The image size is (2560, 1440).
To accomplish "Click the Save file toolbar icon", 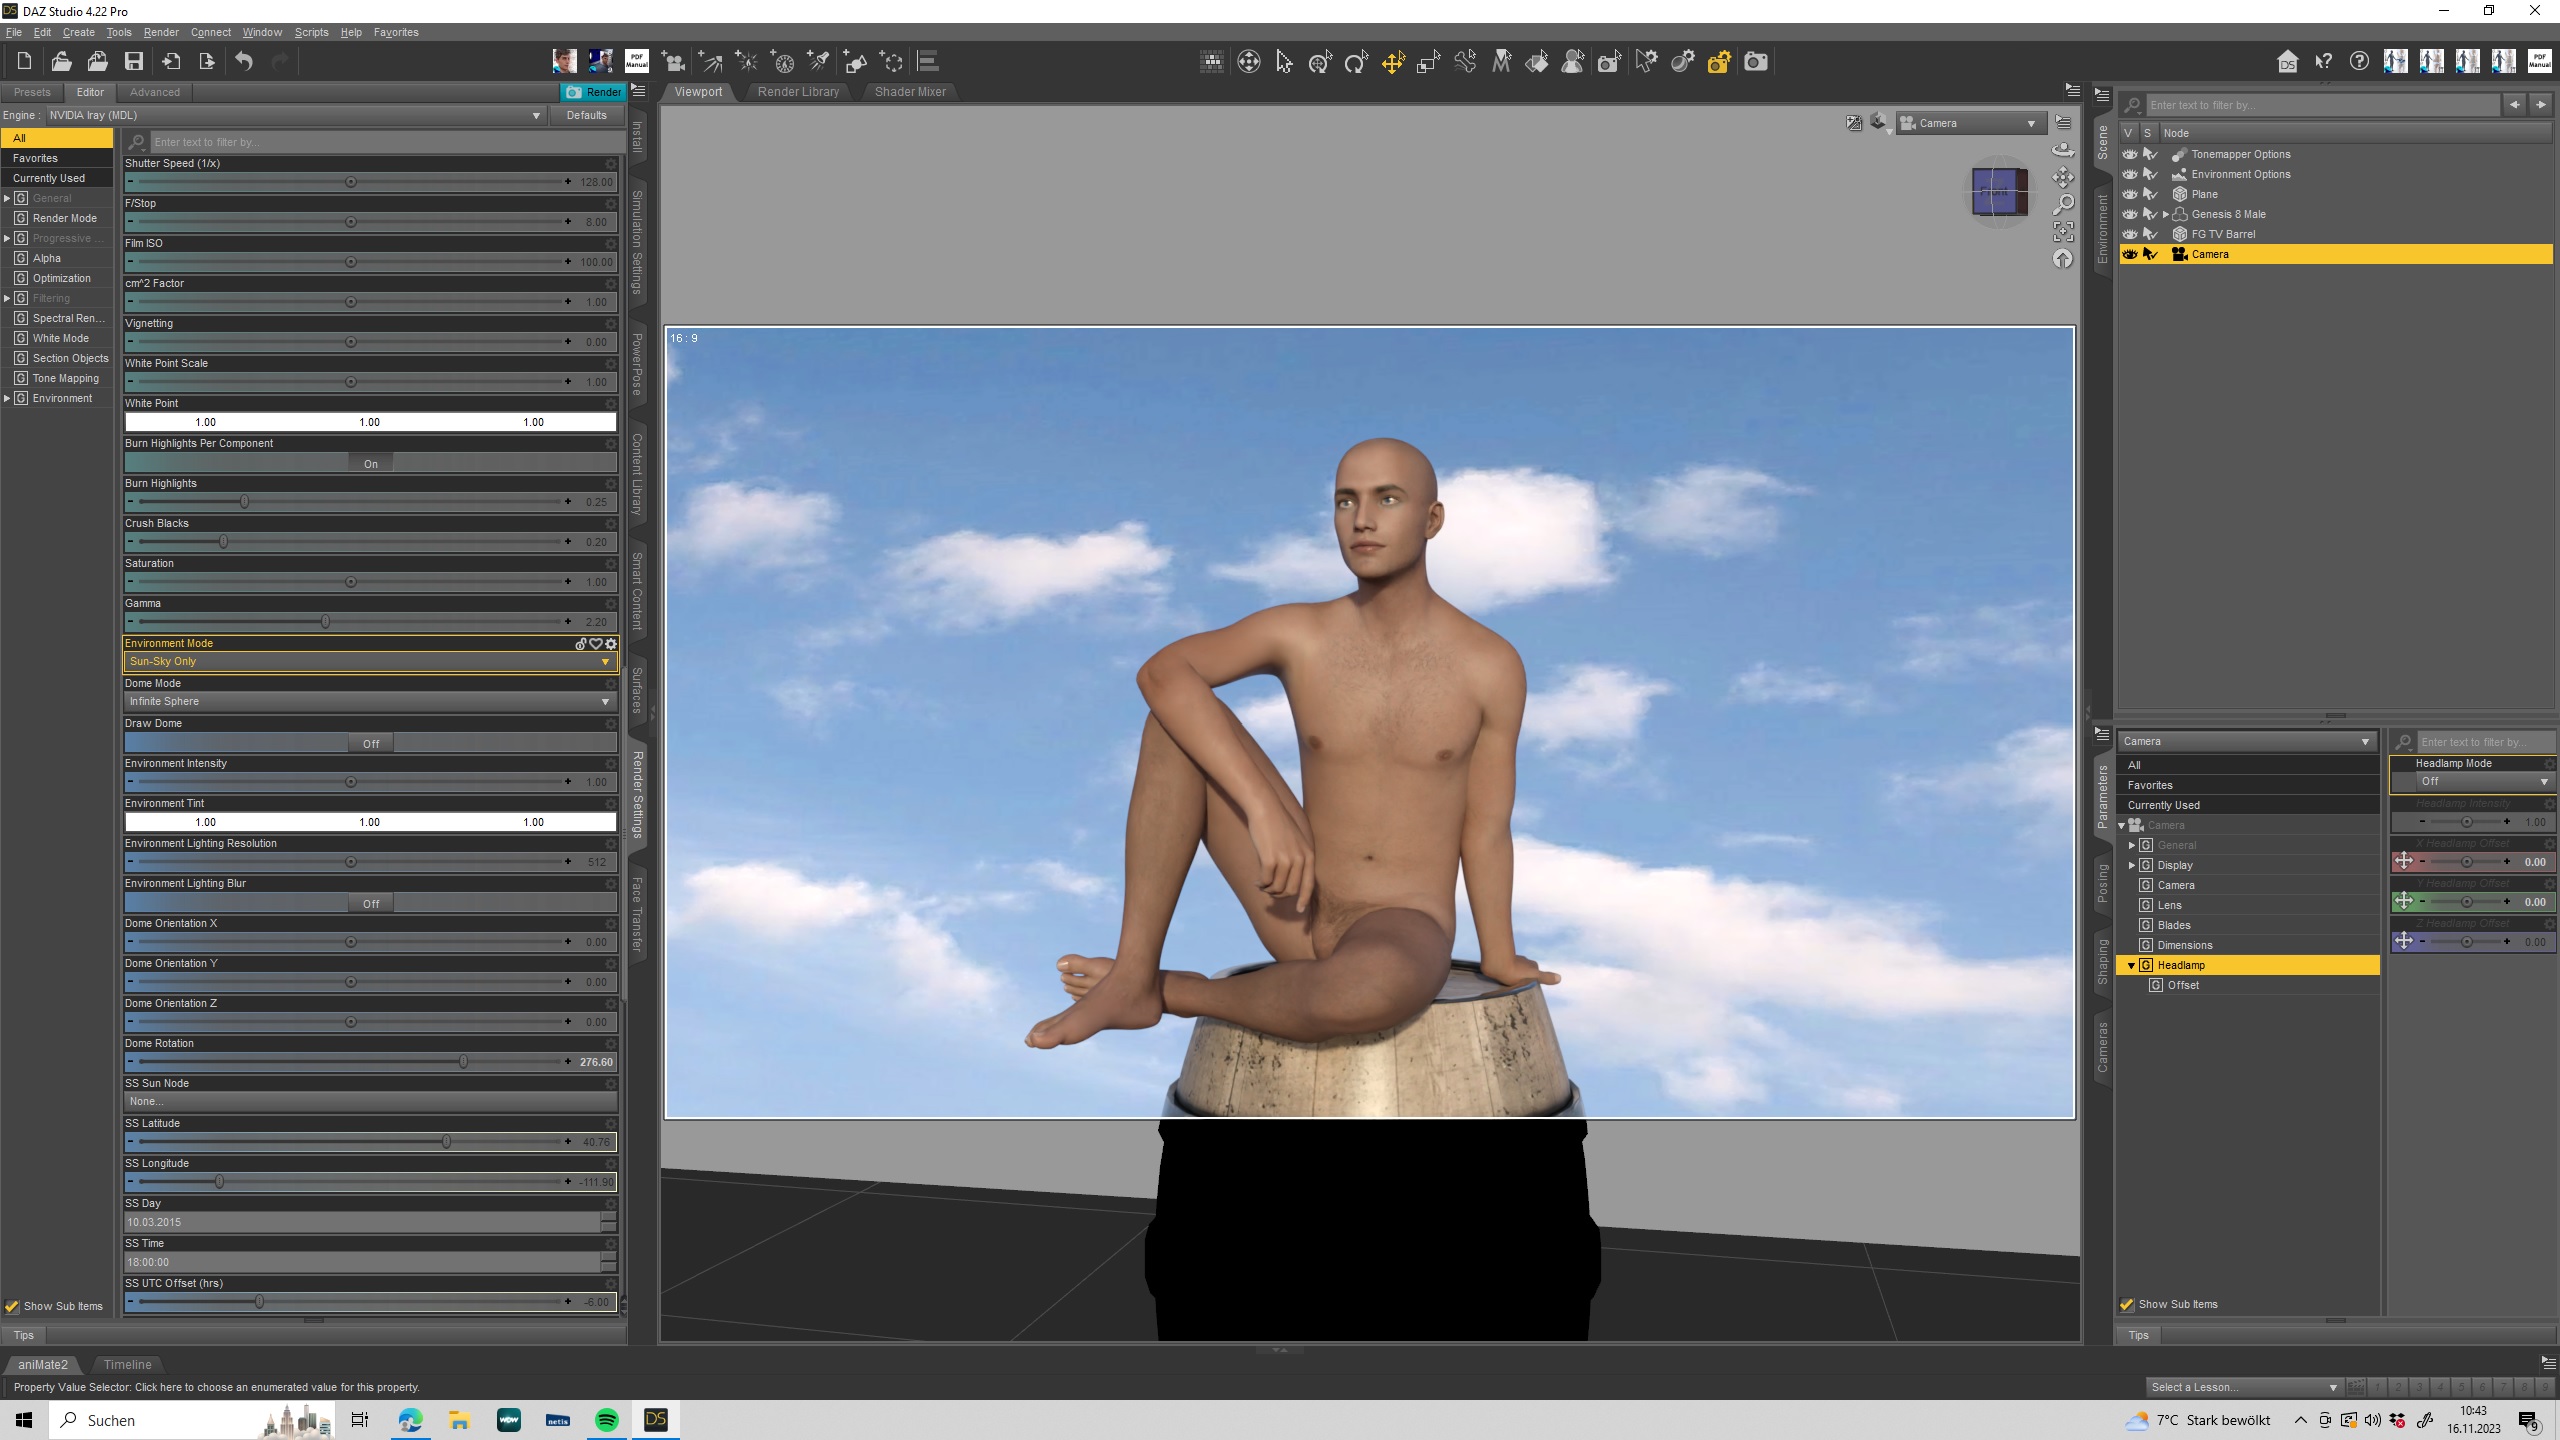I will pos(133,62).
